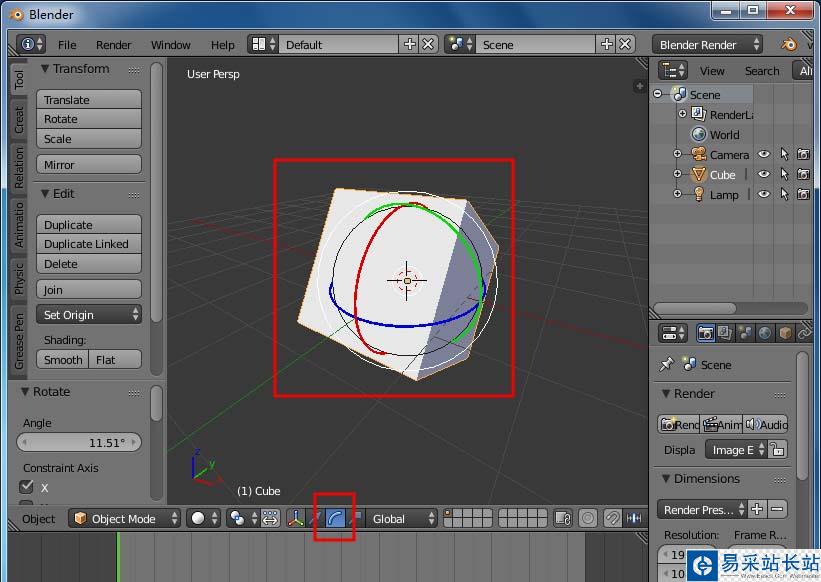The height and width of the screenshot is (582, 821).
Task: Collapse the Dimensions panel
Action: pyautogui.click(x=666, y=478)
